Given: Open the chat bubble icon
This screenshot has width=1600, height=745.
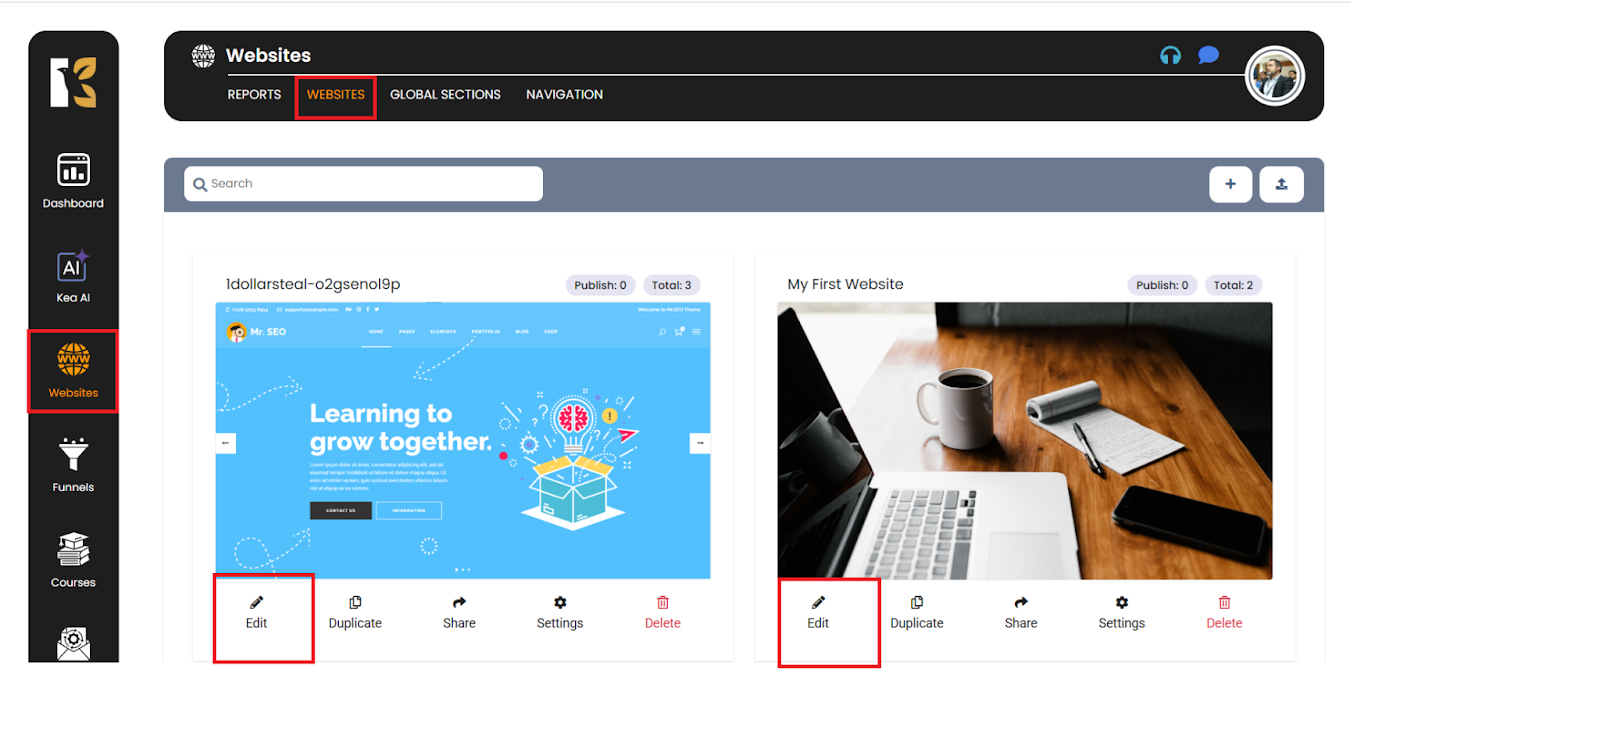Looking at the screenshot, I should click(1208, 55).
